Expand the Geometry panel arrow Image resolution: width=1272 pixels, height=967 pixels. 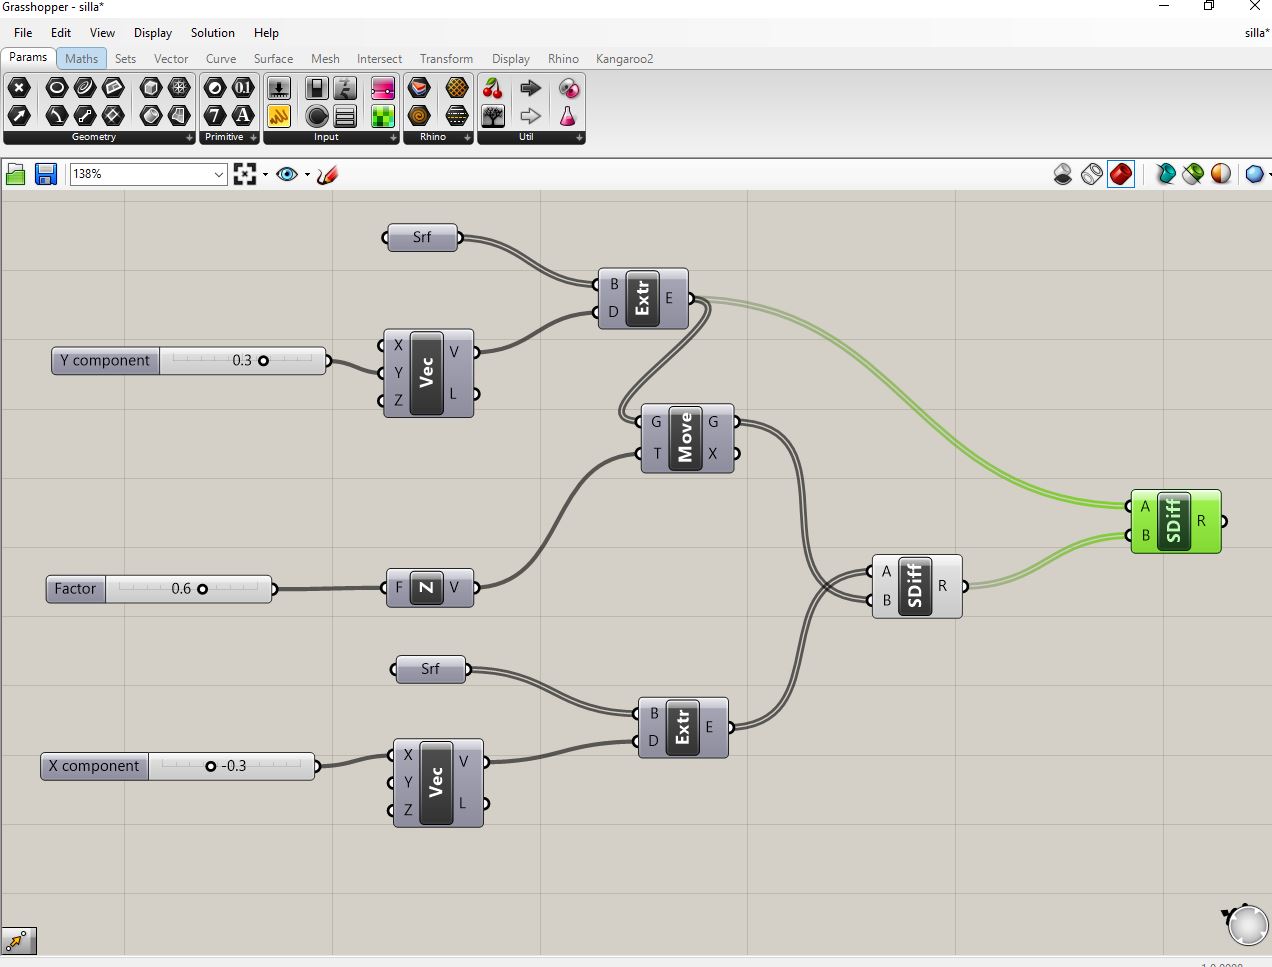(x=190, y=138)
